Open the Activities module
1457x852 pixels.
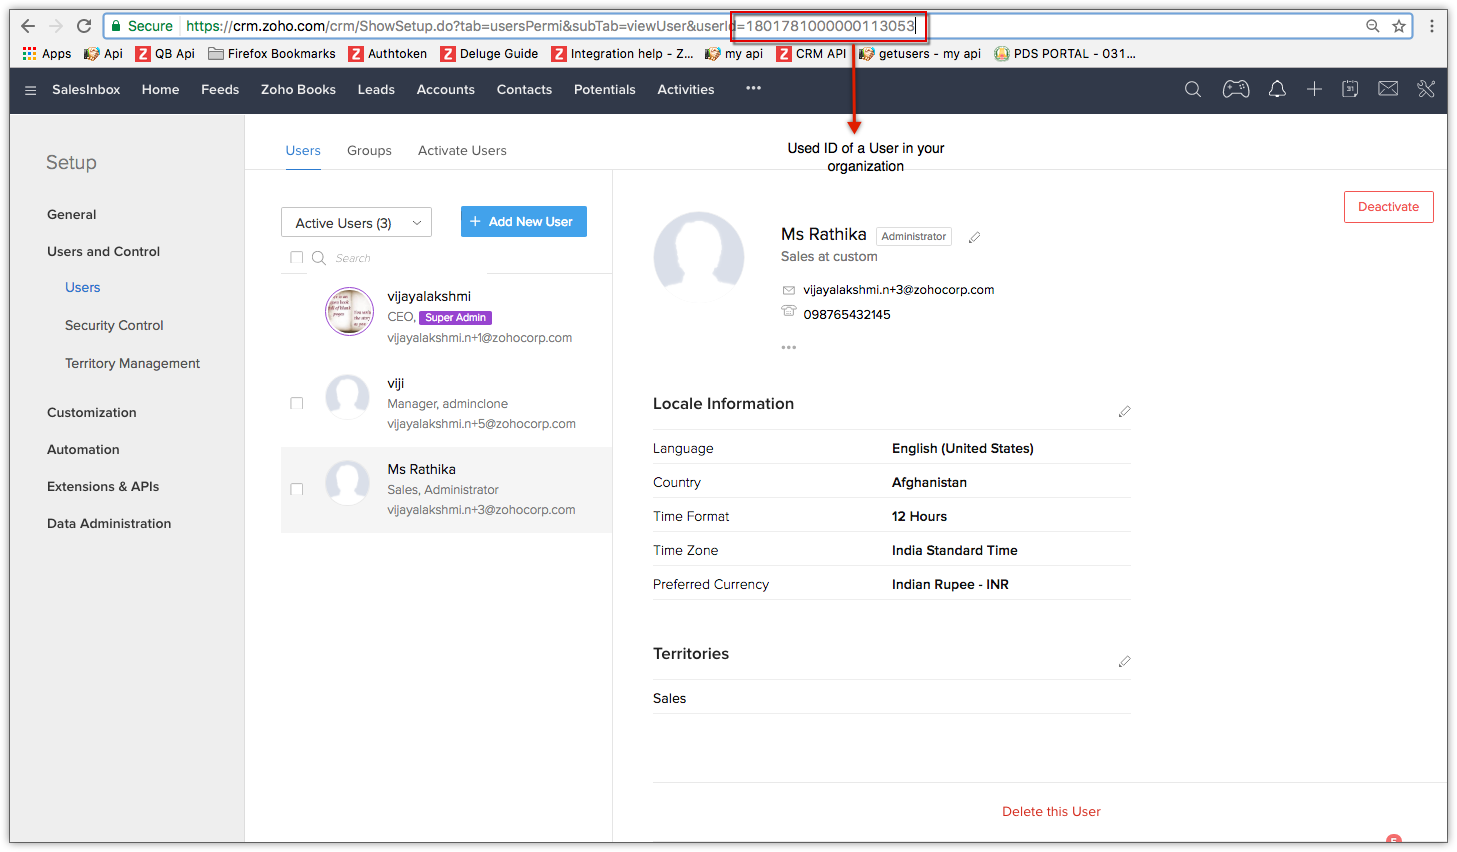tap(686, 89)
